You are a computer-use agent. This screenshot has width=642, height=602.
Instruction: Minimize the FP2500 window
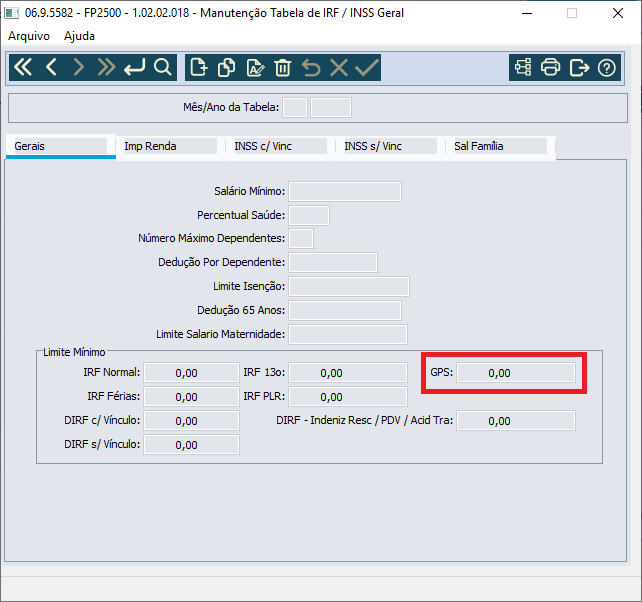[x=527, y=13]
